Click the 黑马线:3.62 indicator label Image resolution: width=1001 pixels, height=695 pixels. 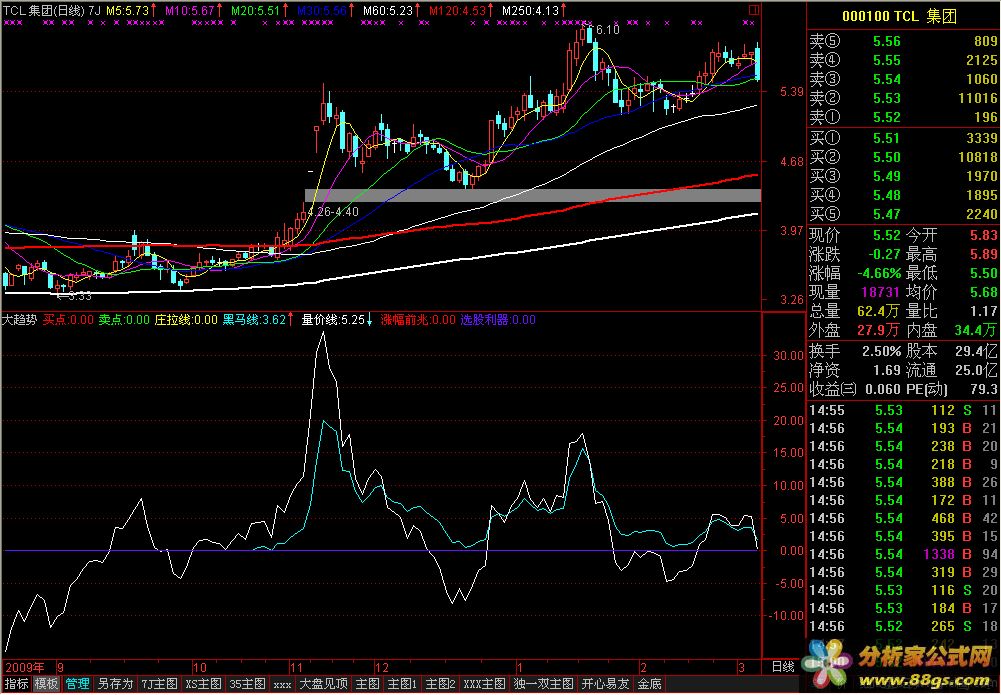[253, 320]
